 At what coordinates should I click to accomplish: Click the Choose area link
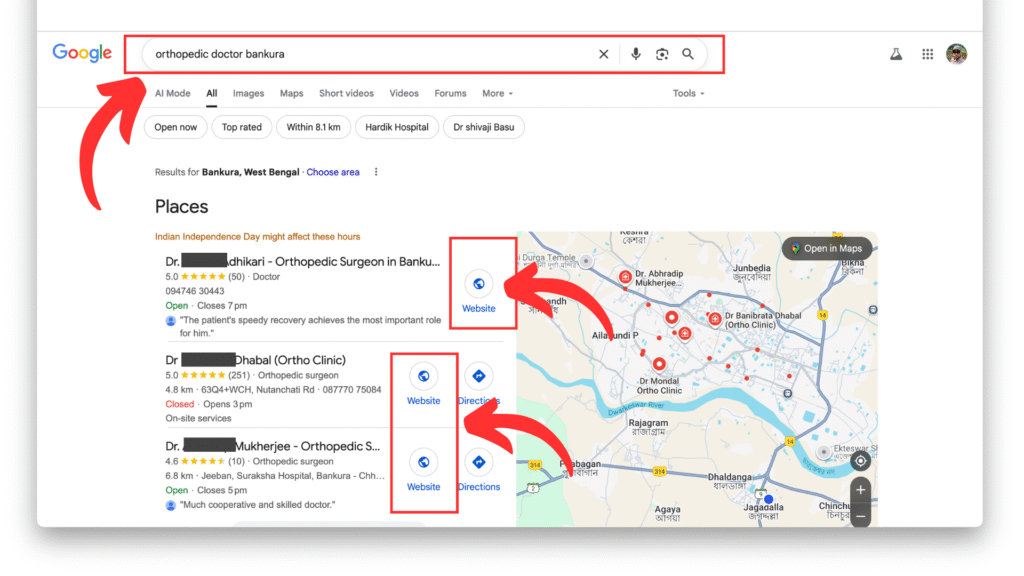(333, 172)
